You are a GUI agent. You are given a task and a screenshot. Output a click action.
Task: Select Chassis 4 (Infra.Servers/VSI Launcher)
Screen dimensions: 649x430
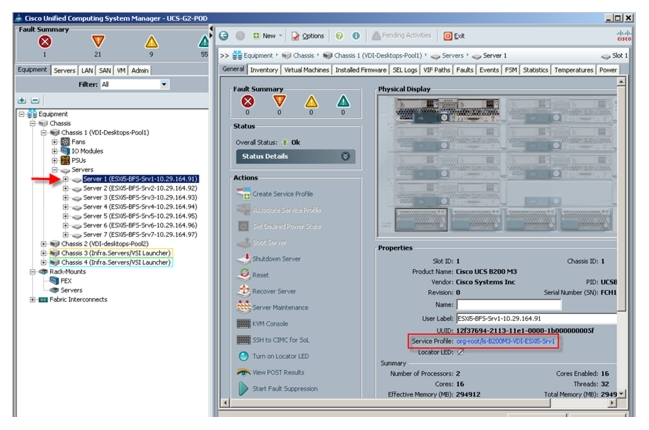pos(115,262)
